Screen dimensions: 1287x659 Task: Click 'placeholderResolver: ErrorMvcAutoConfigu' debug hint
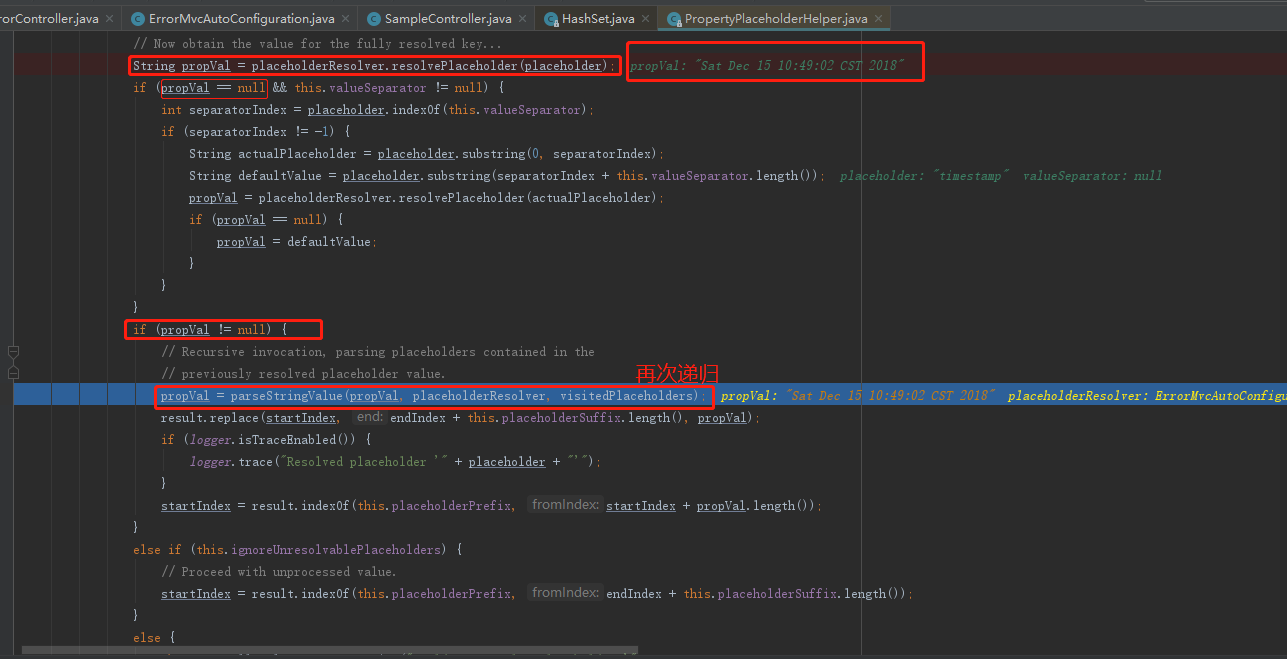click(1147, 396)
